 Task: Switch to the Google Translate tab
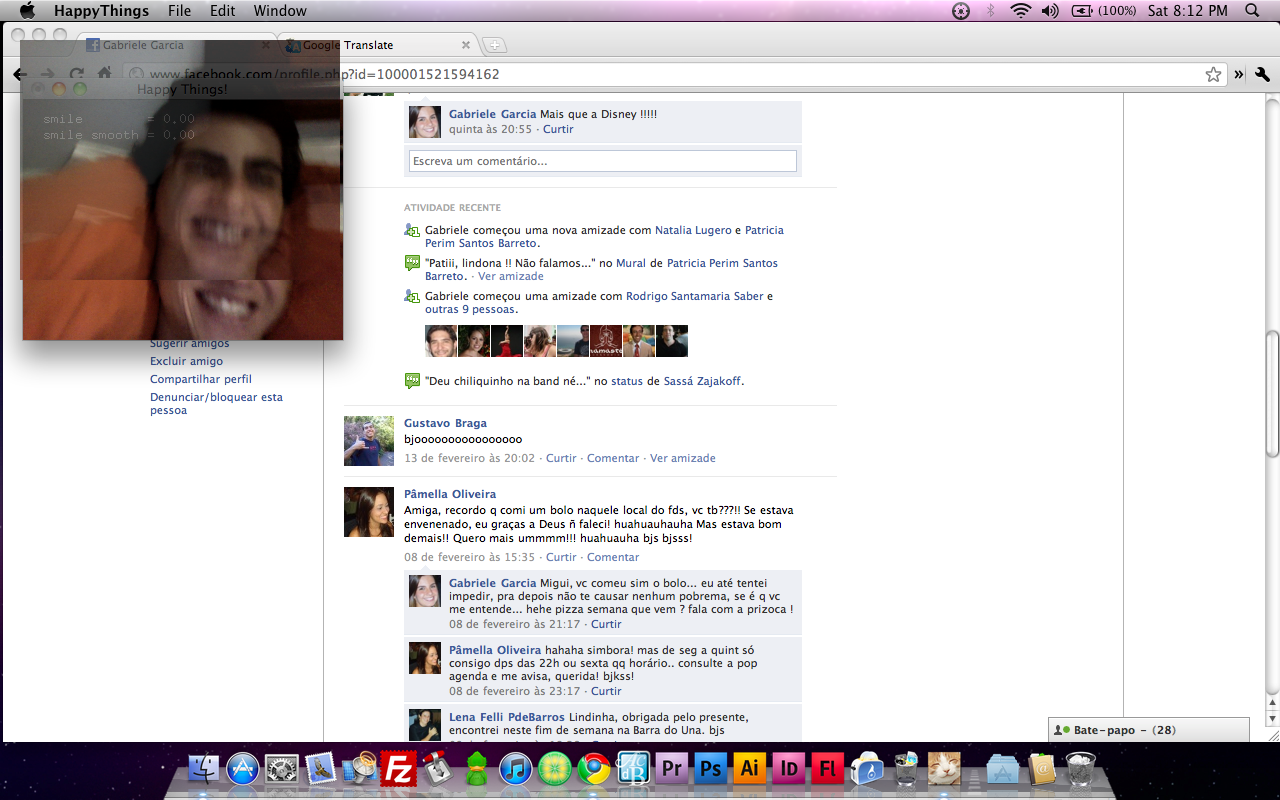coord(375,45)
